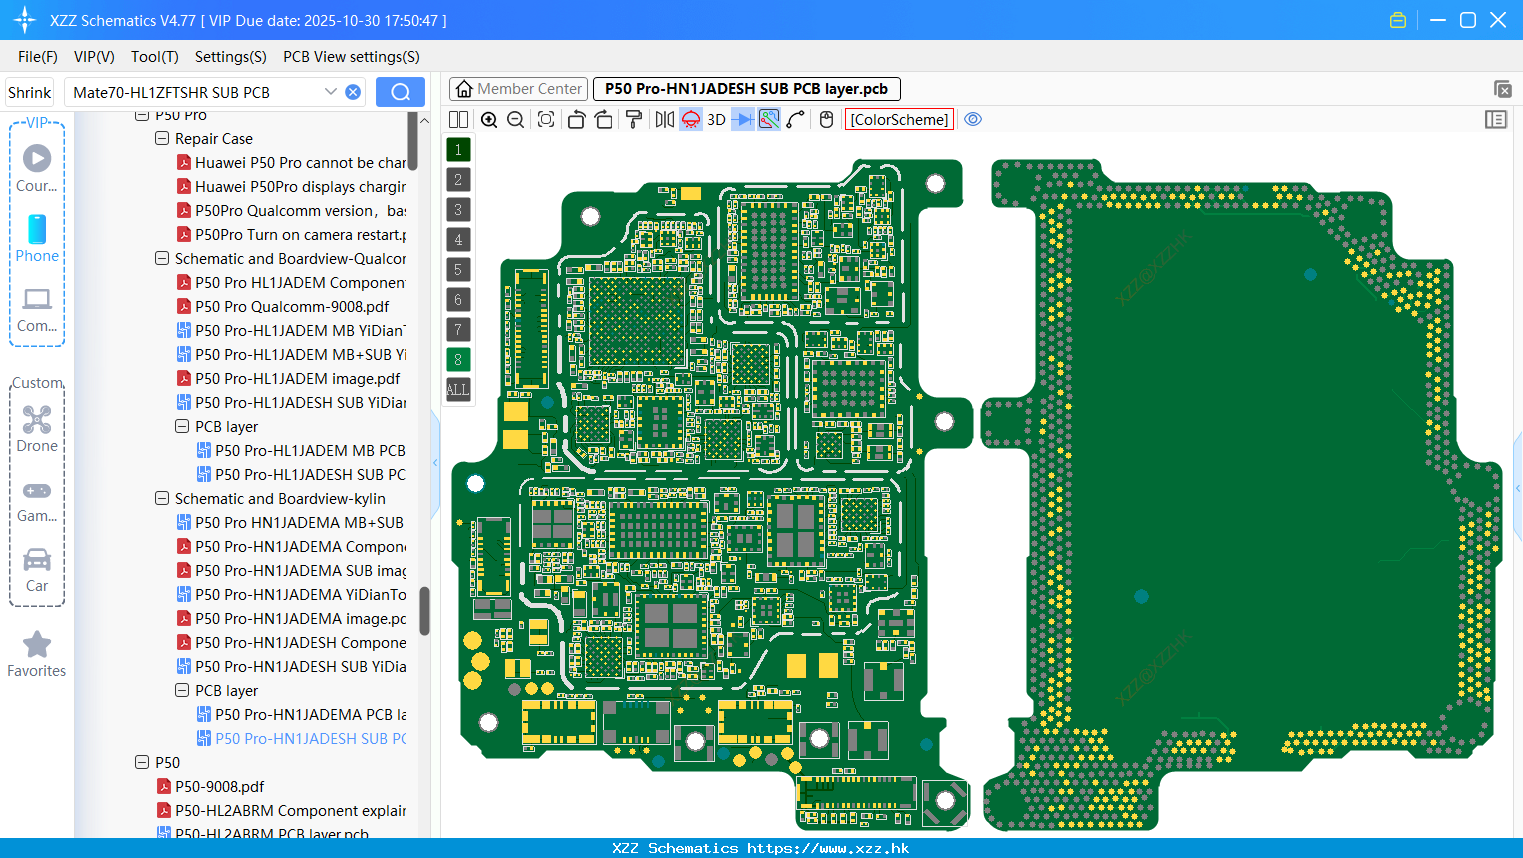The height and width of the screenshot is (858, 1523).
Task: Show PCB layer 3
Action: pyautogui.click(x=458, y=210)
